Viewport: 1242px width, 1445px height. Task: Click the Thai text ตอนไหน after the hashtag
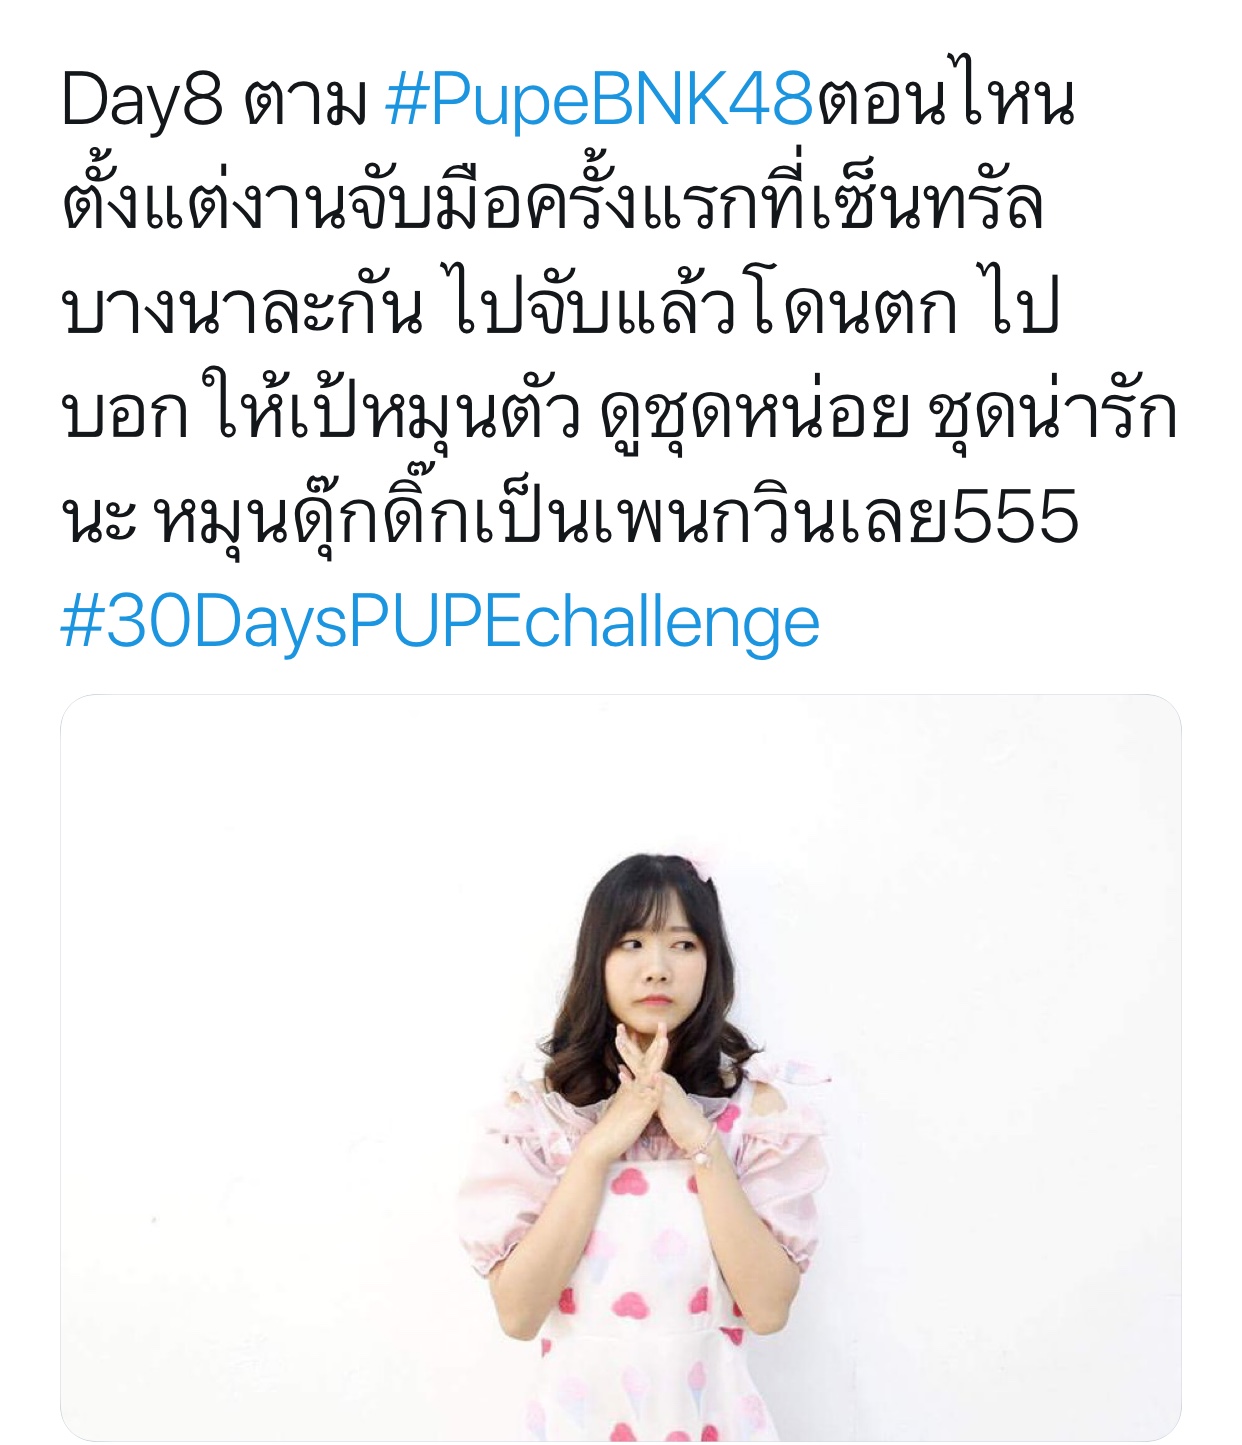(946, 100)
